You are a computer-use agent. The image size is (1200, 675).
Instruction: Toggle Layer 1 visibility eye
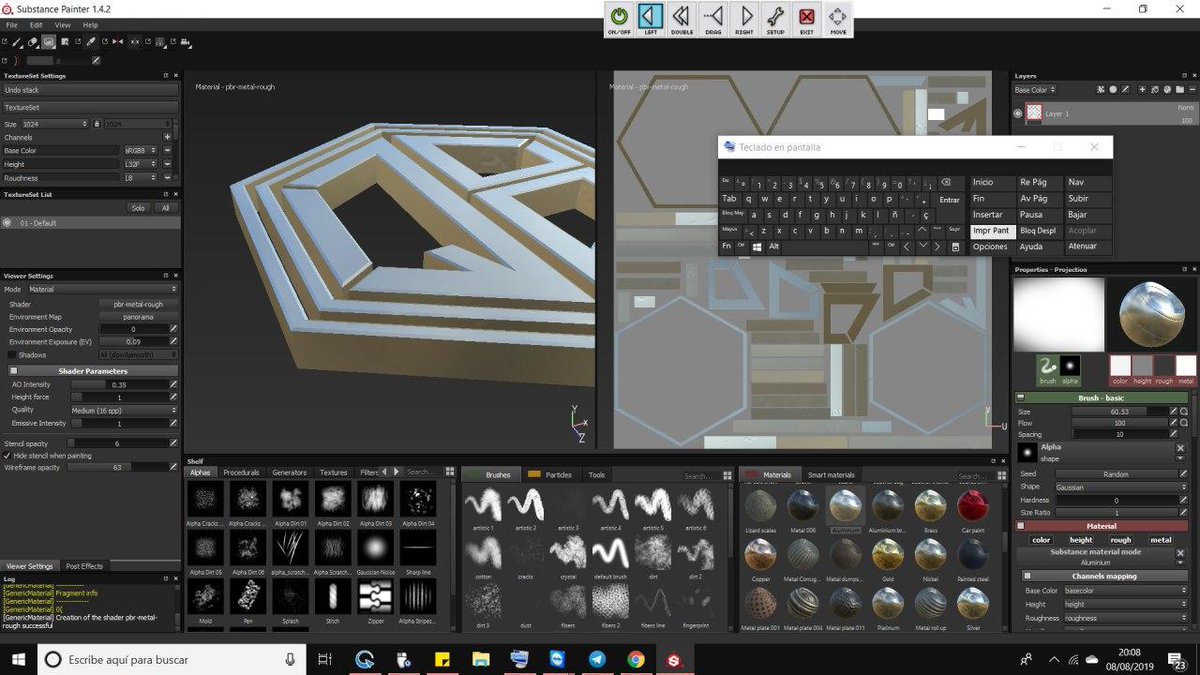(x=1018, y=113)
